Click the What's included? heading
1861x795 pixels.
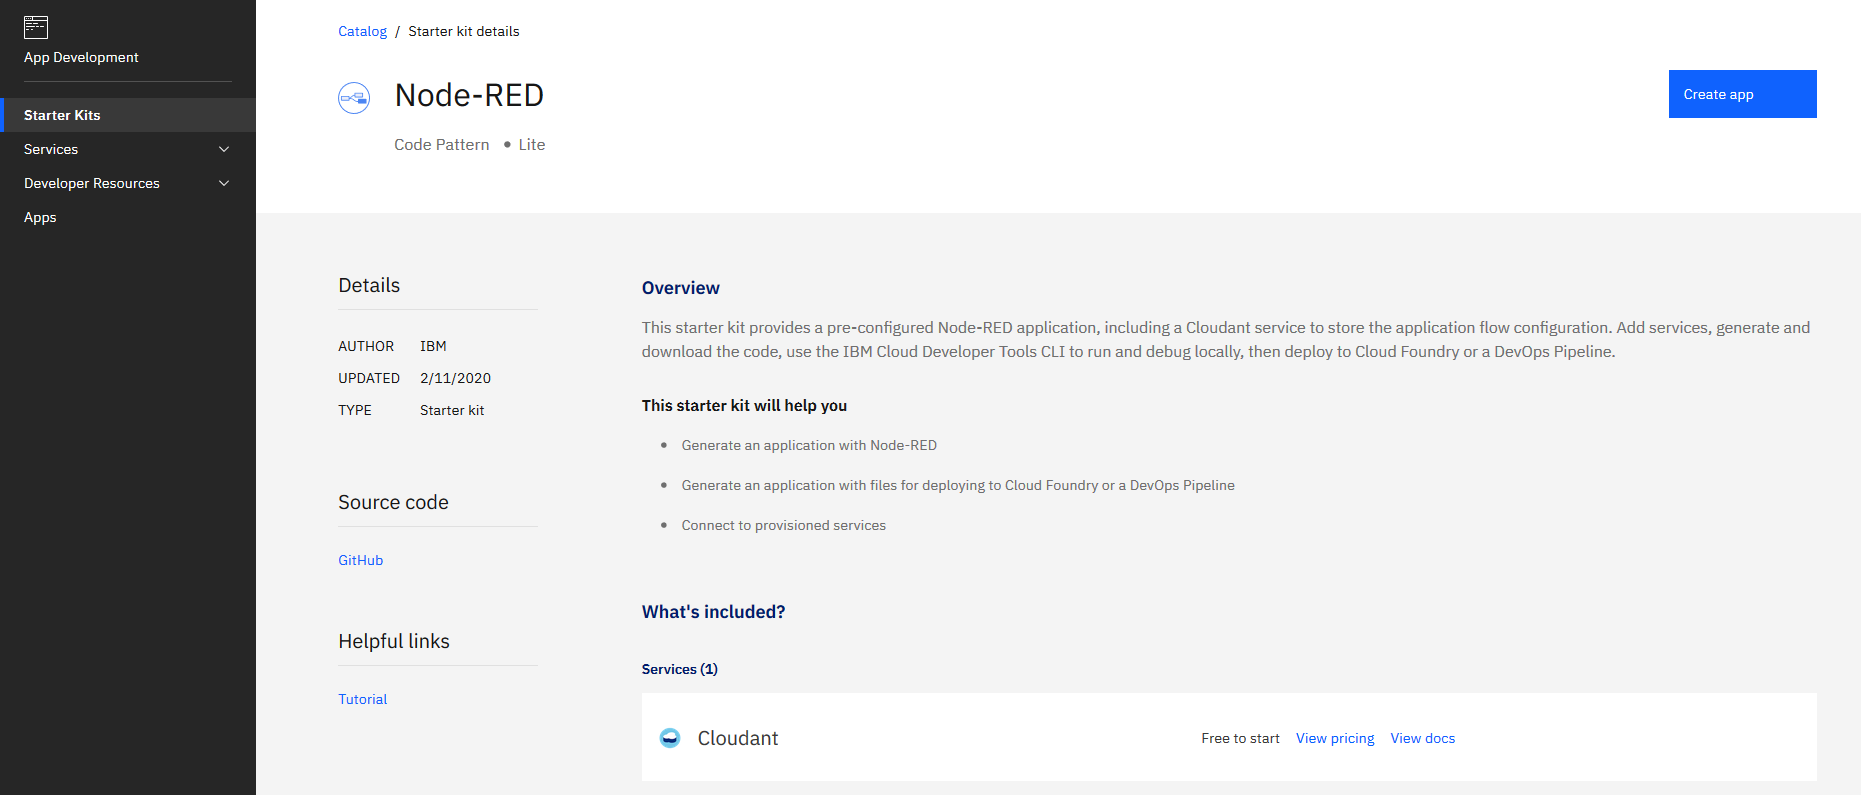(x=713, y=612)
